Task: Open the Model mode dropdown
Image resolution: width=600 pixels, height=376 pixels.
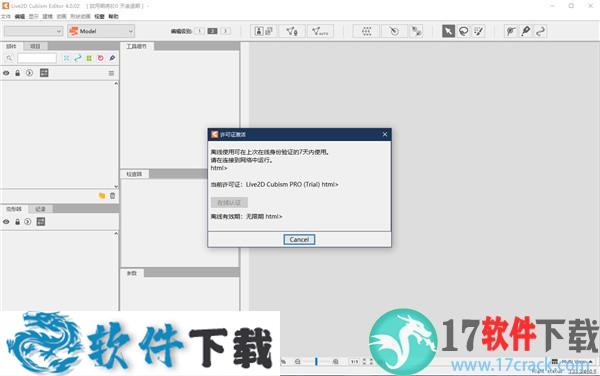Action: [101, 31]
